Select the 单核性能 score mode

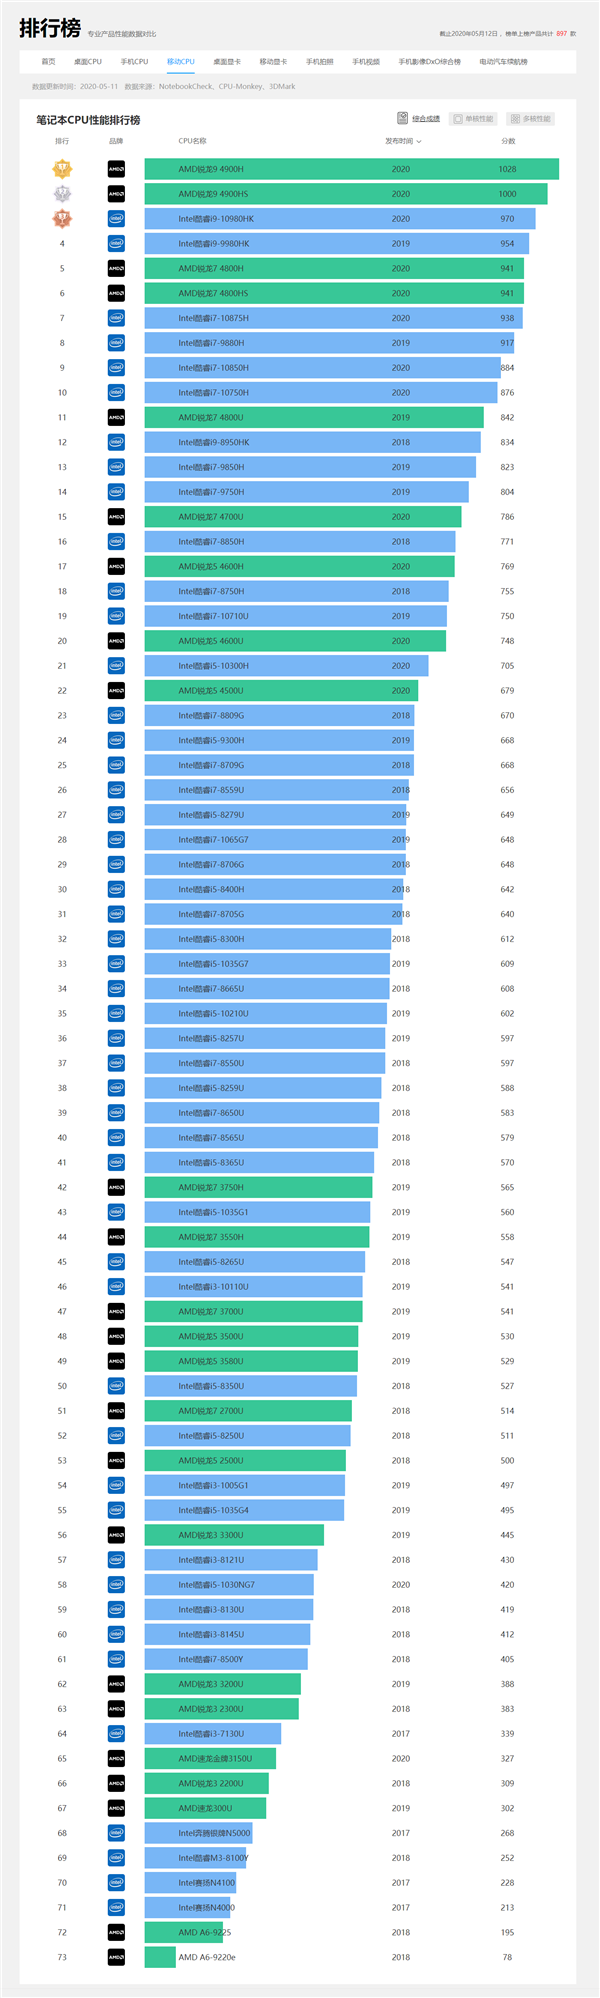472,119
